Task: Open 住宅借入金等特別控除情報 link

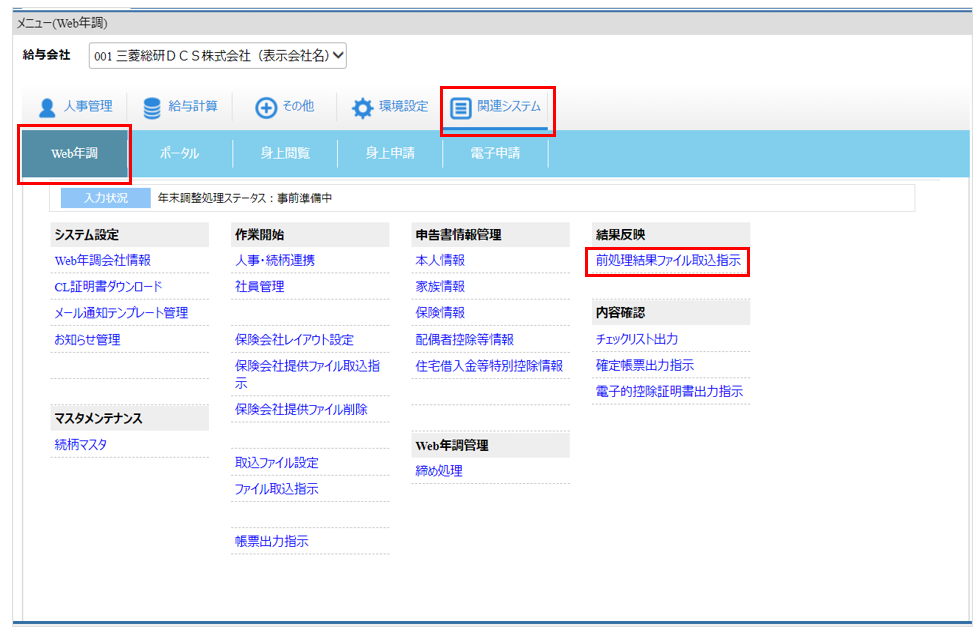Action: click(x=489, y=366)
